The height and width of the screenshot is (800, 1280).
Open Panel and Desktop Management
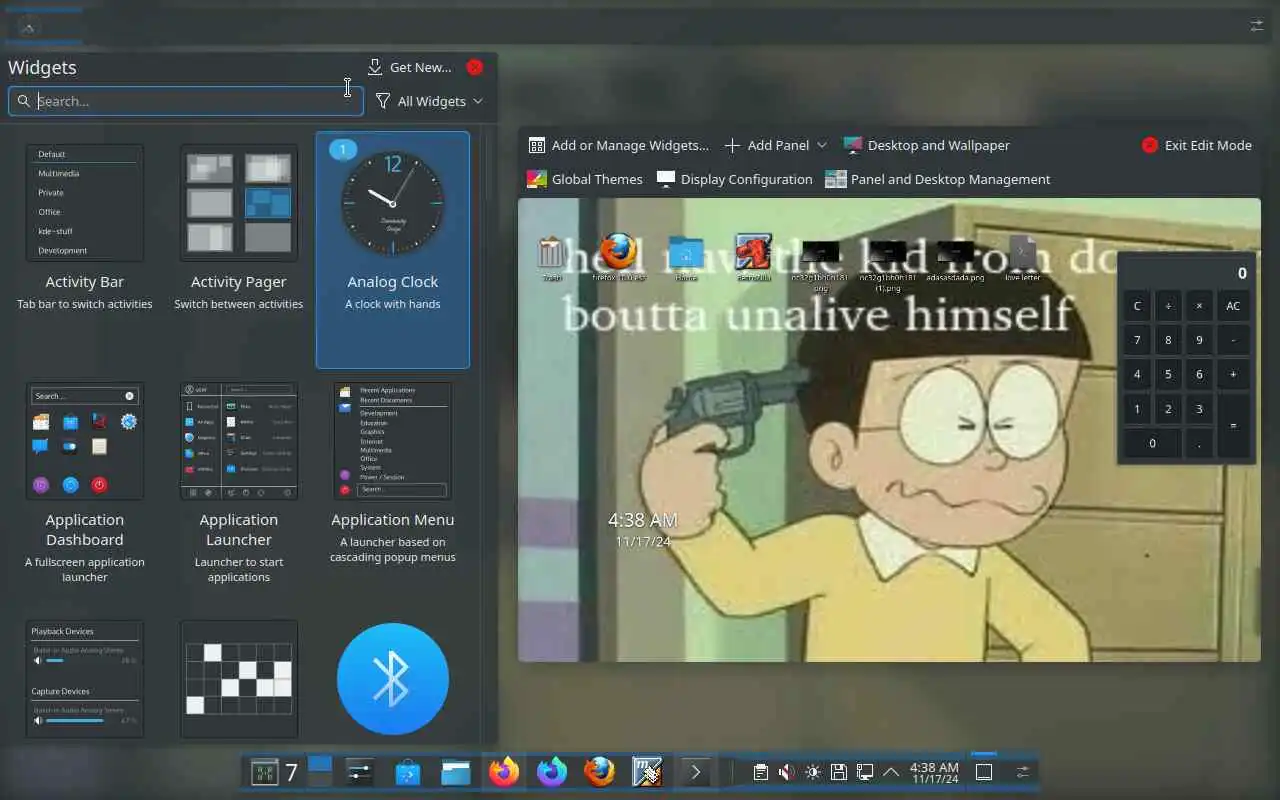coord(937,179)
